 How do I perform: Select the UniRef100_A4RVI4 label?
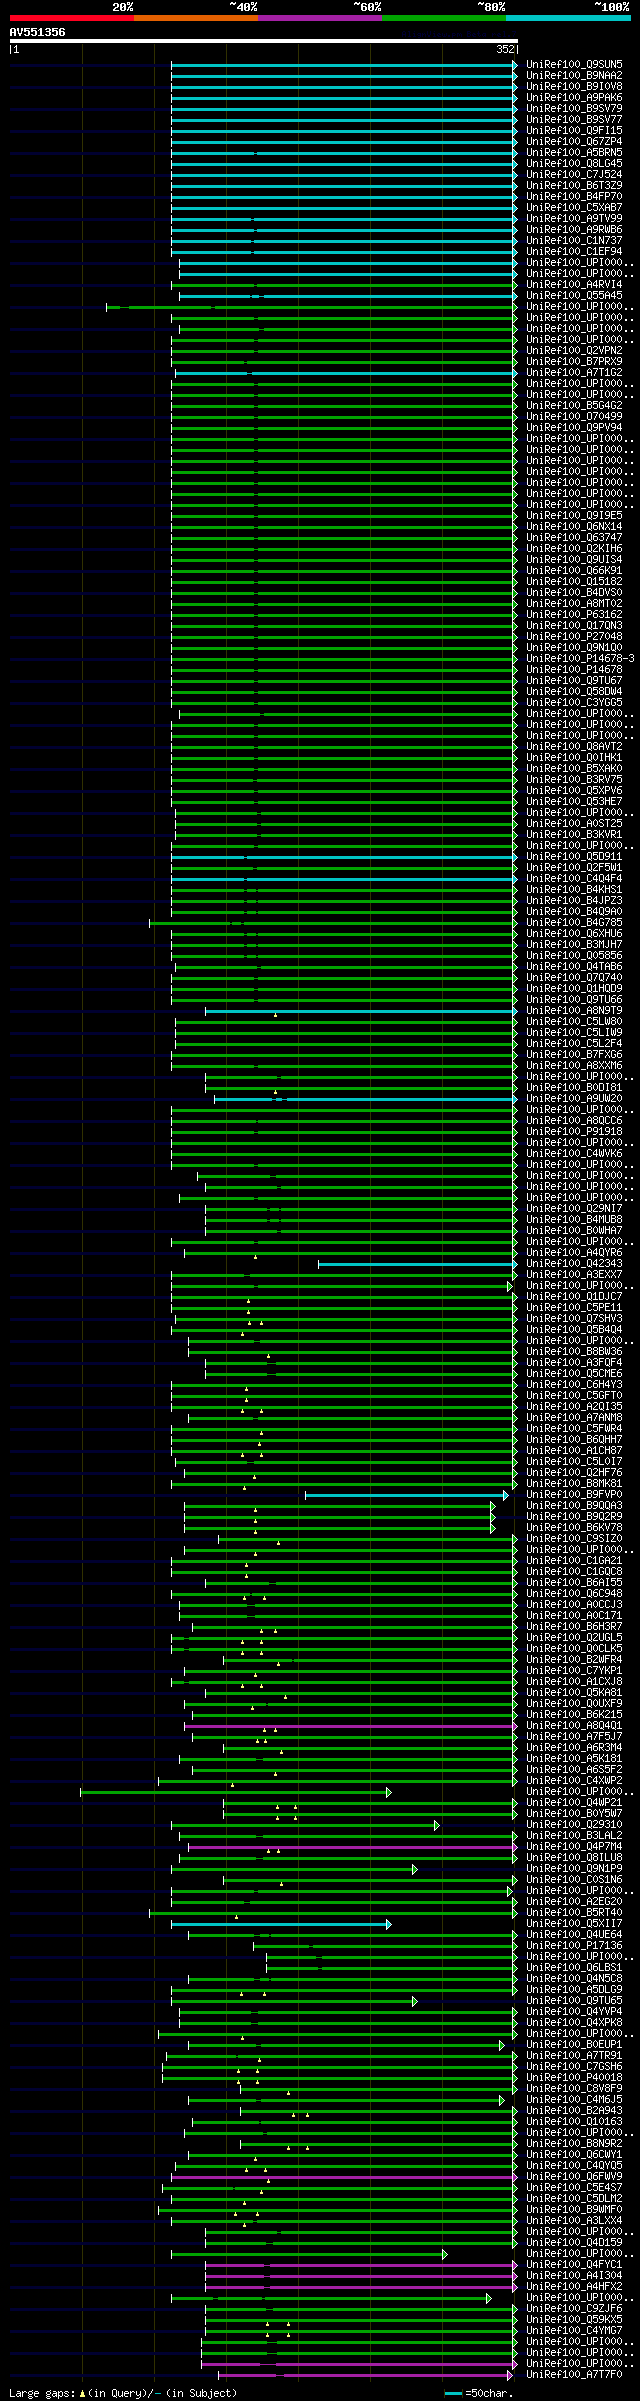click(574, 285)
